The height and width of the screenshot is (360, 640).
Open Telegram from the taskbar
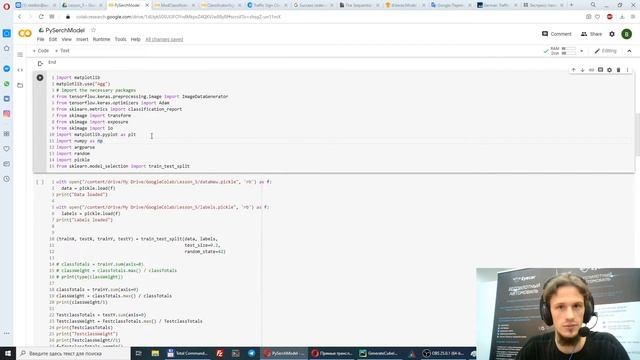(251, 353)
